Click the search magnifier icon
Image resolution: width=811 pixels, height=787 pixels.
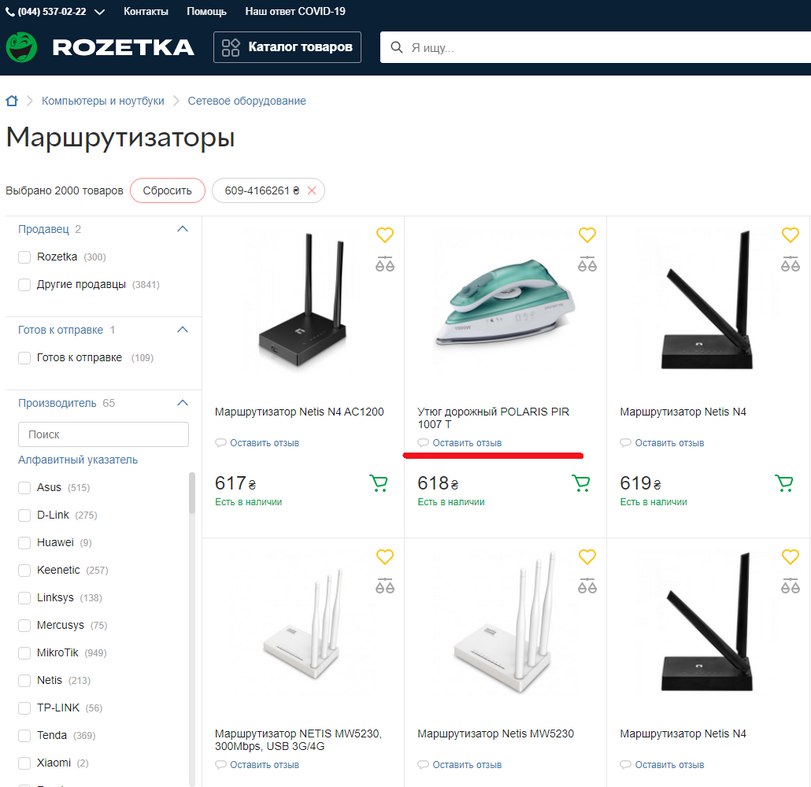click(x=397, y=48)
